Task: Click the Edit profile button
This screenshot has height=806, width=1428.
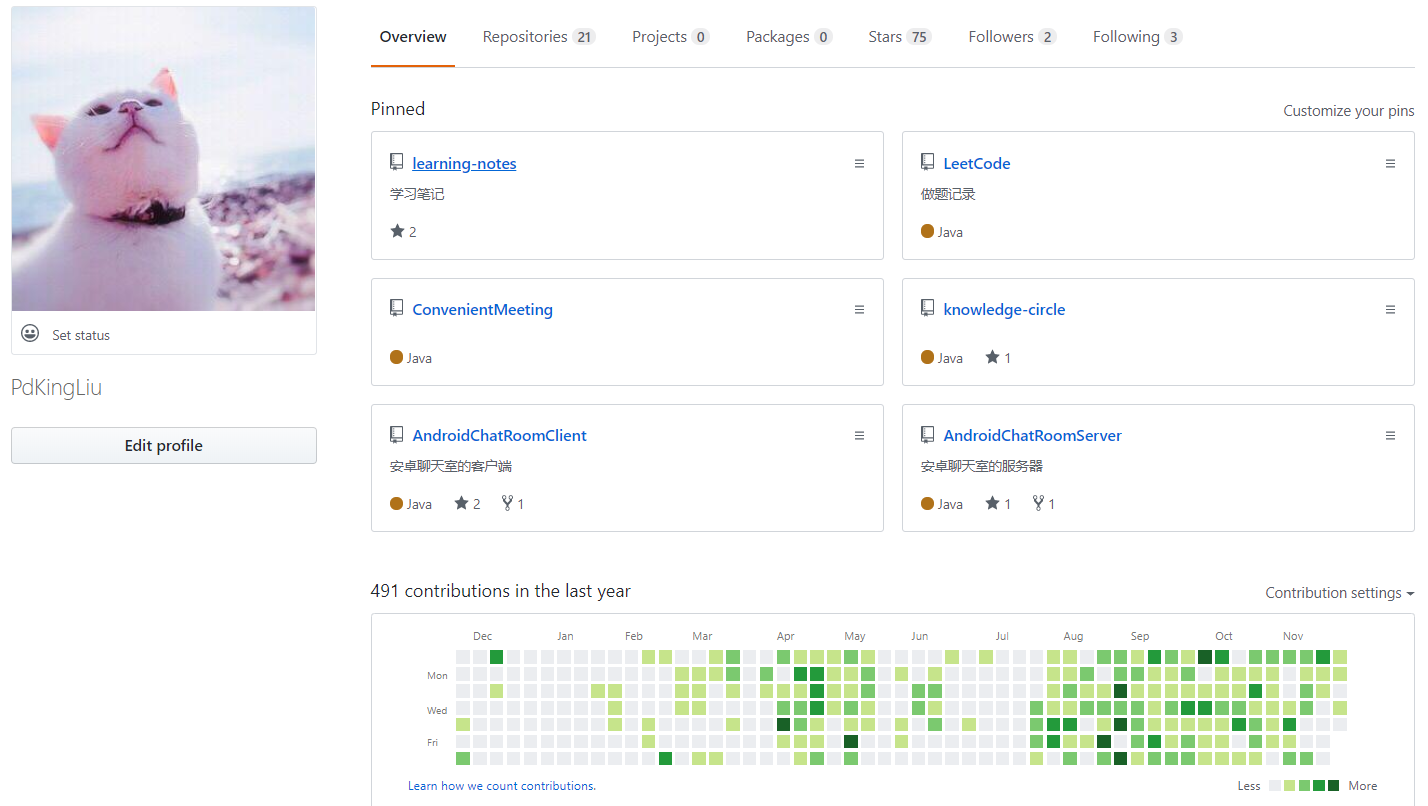Action: pos(164,446)
